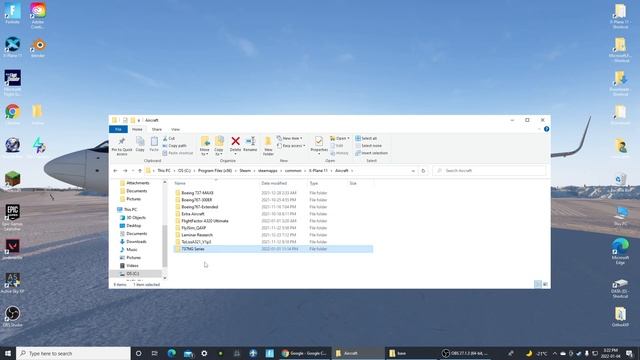Open the Windows Start menu

click(8, 353)
